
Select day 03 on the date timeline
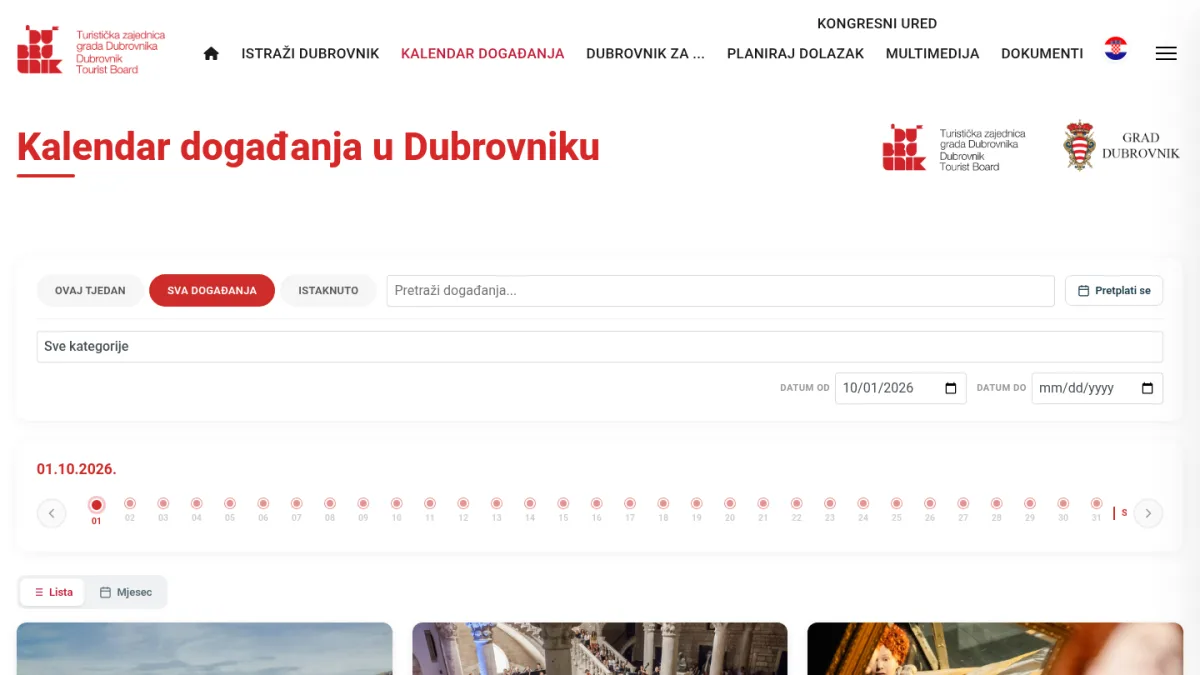tap(163, 510)
